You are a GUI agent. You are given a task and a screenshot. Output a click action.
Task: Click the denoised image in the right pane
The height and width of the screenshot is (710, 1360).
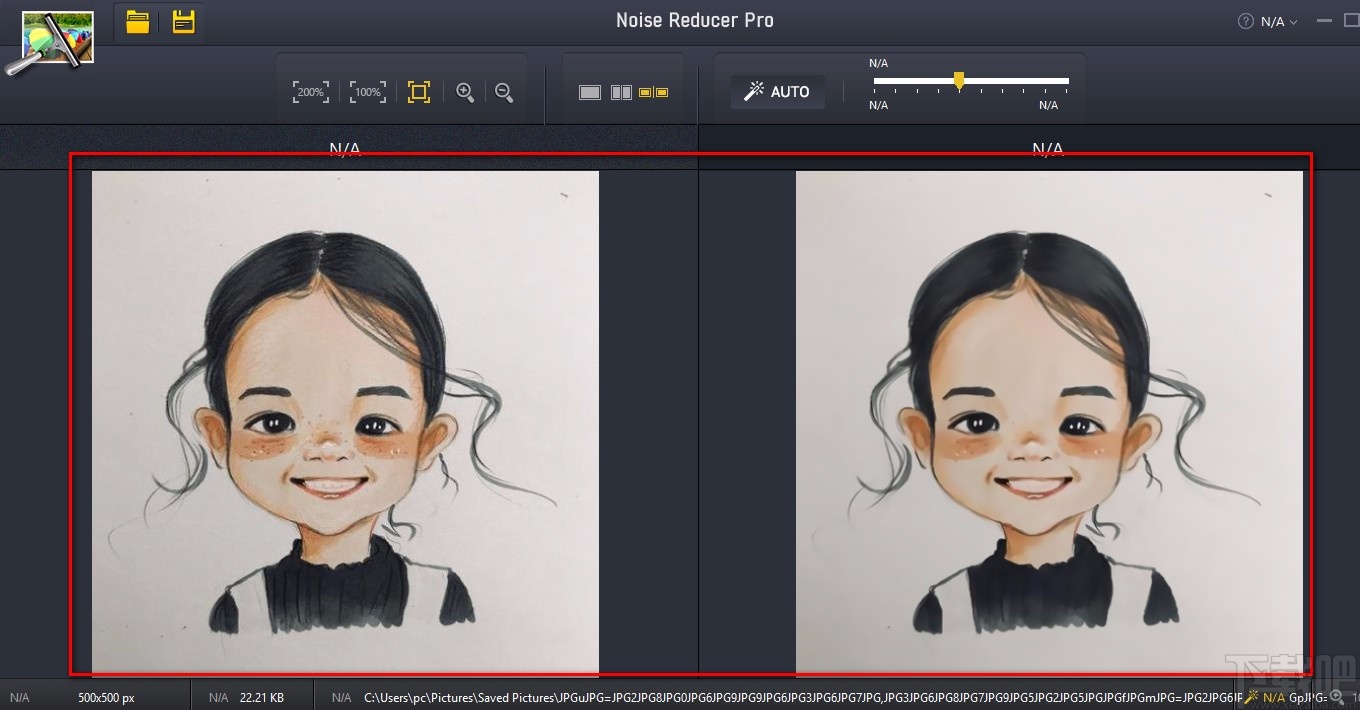pos(1048,420)
